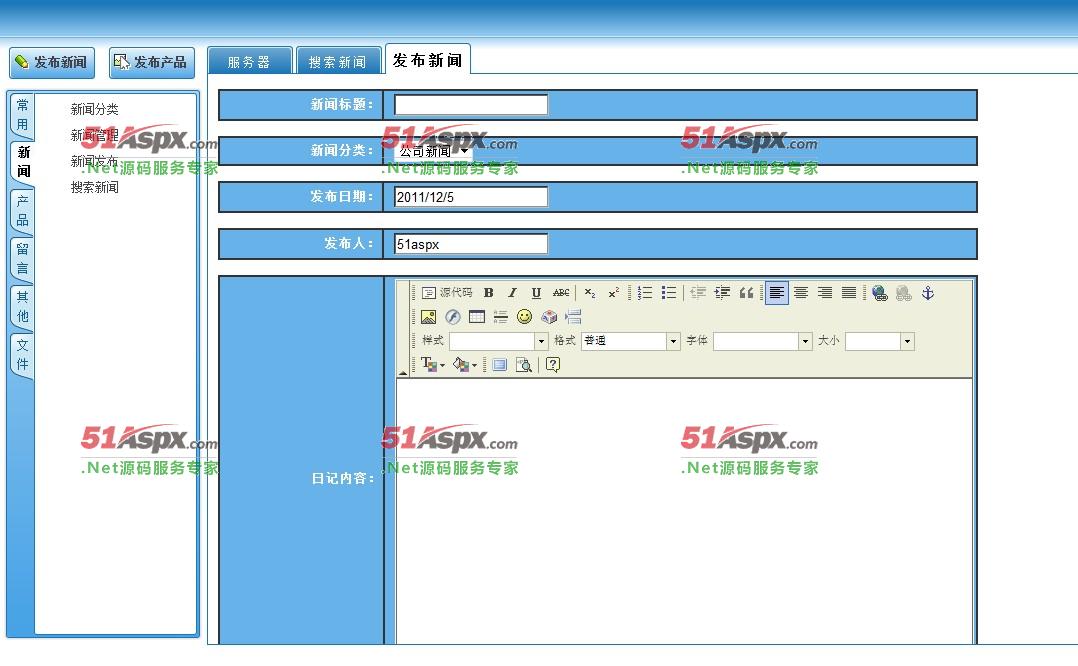
Task: Apply superscript formatting
Action: click(x=613, y=293)
